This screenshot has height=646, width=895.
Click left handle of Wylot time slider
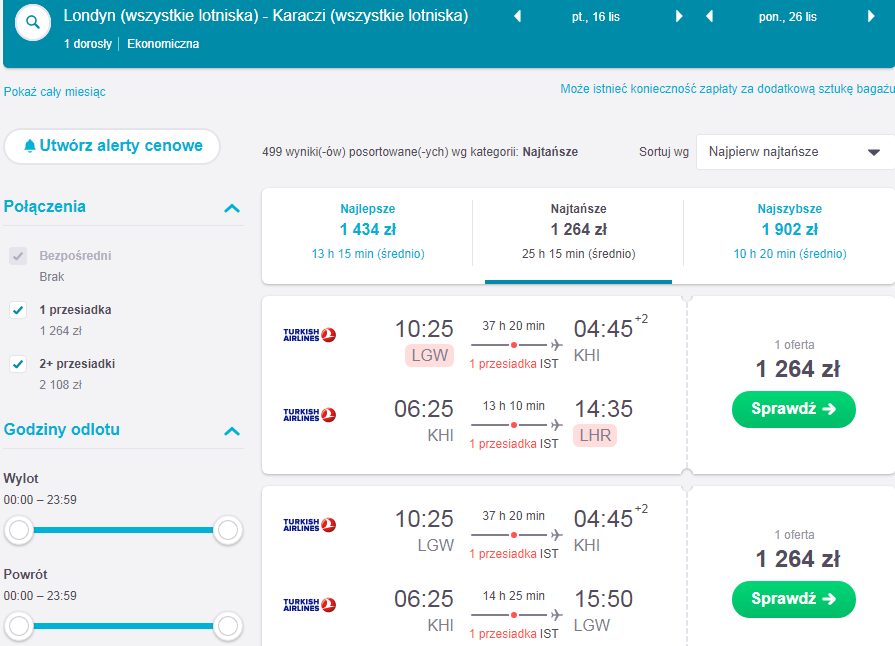[x=19, y=530]
